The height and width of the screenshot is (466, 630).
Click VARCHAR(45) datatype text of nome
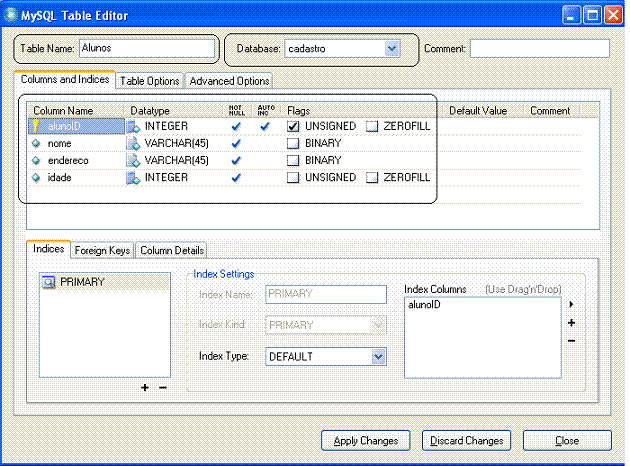176,143
